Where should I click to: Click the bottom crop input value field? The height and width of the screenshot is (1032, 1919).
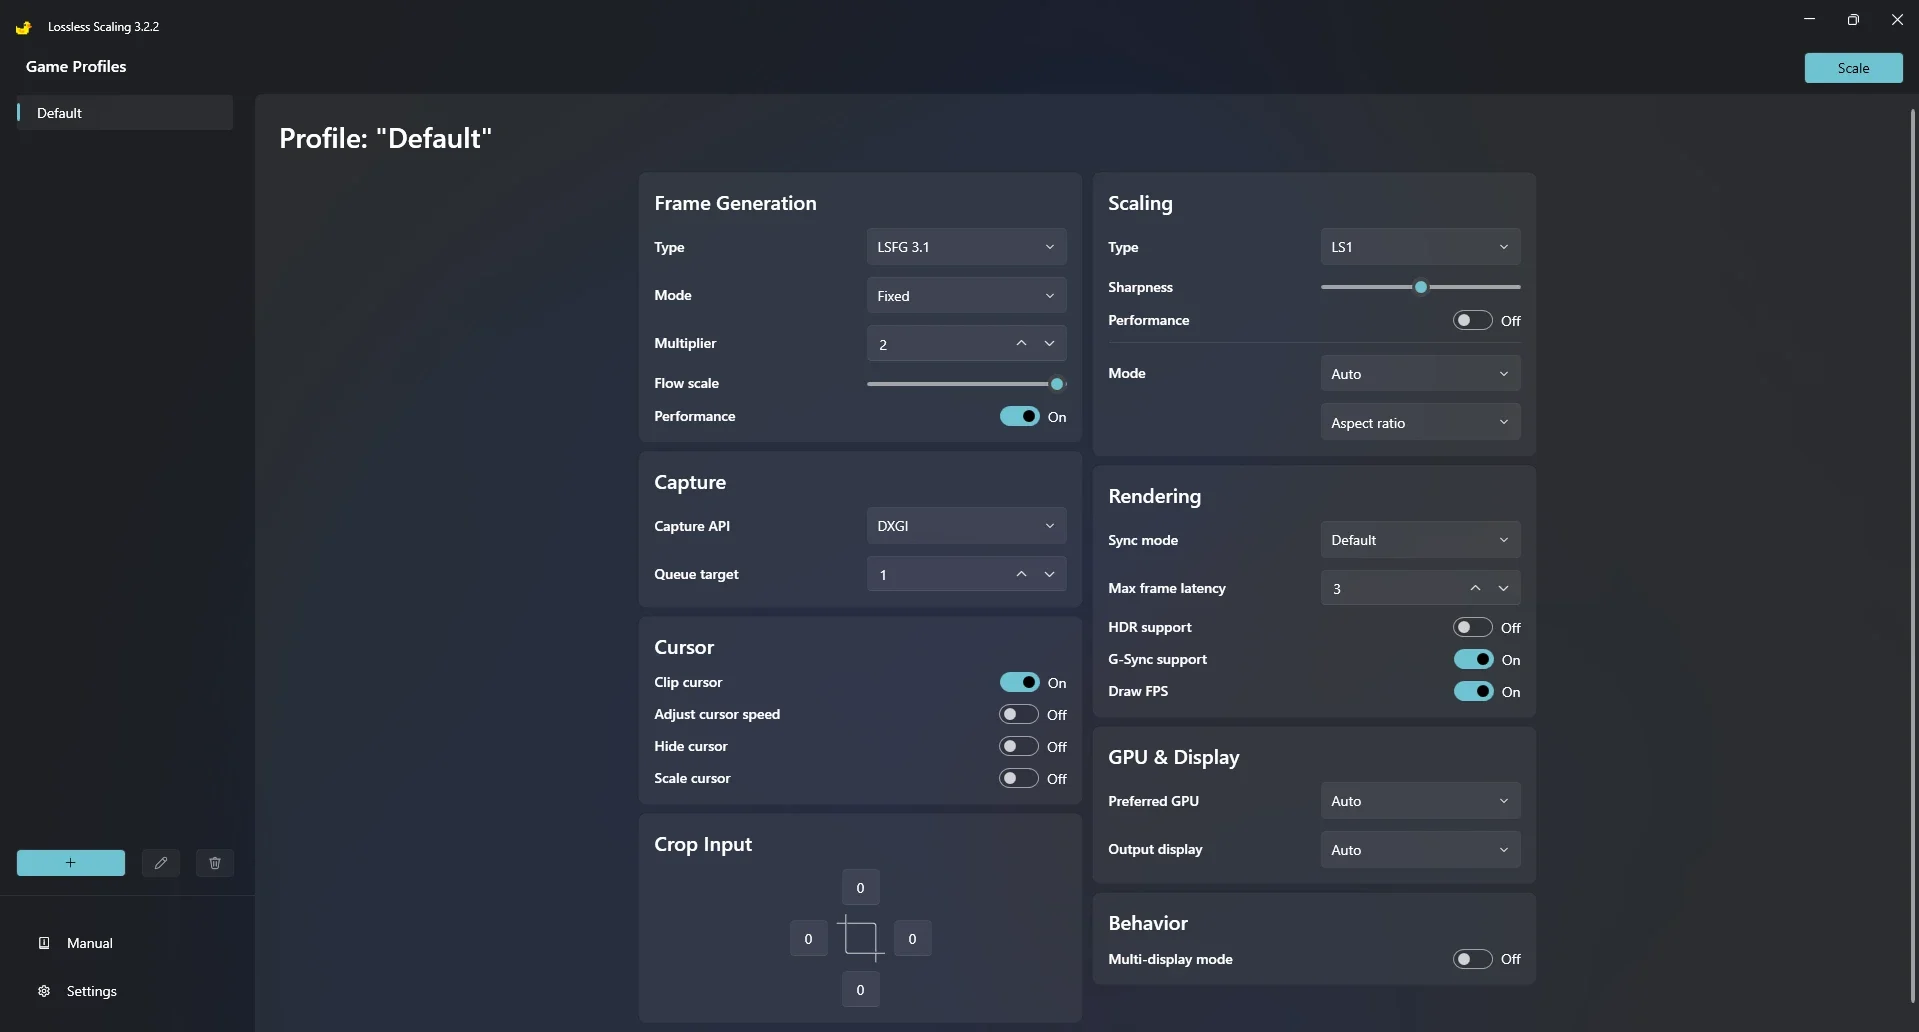[x=860, y=990]
